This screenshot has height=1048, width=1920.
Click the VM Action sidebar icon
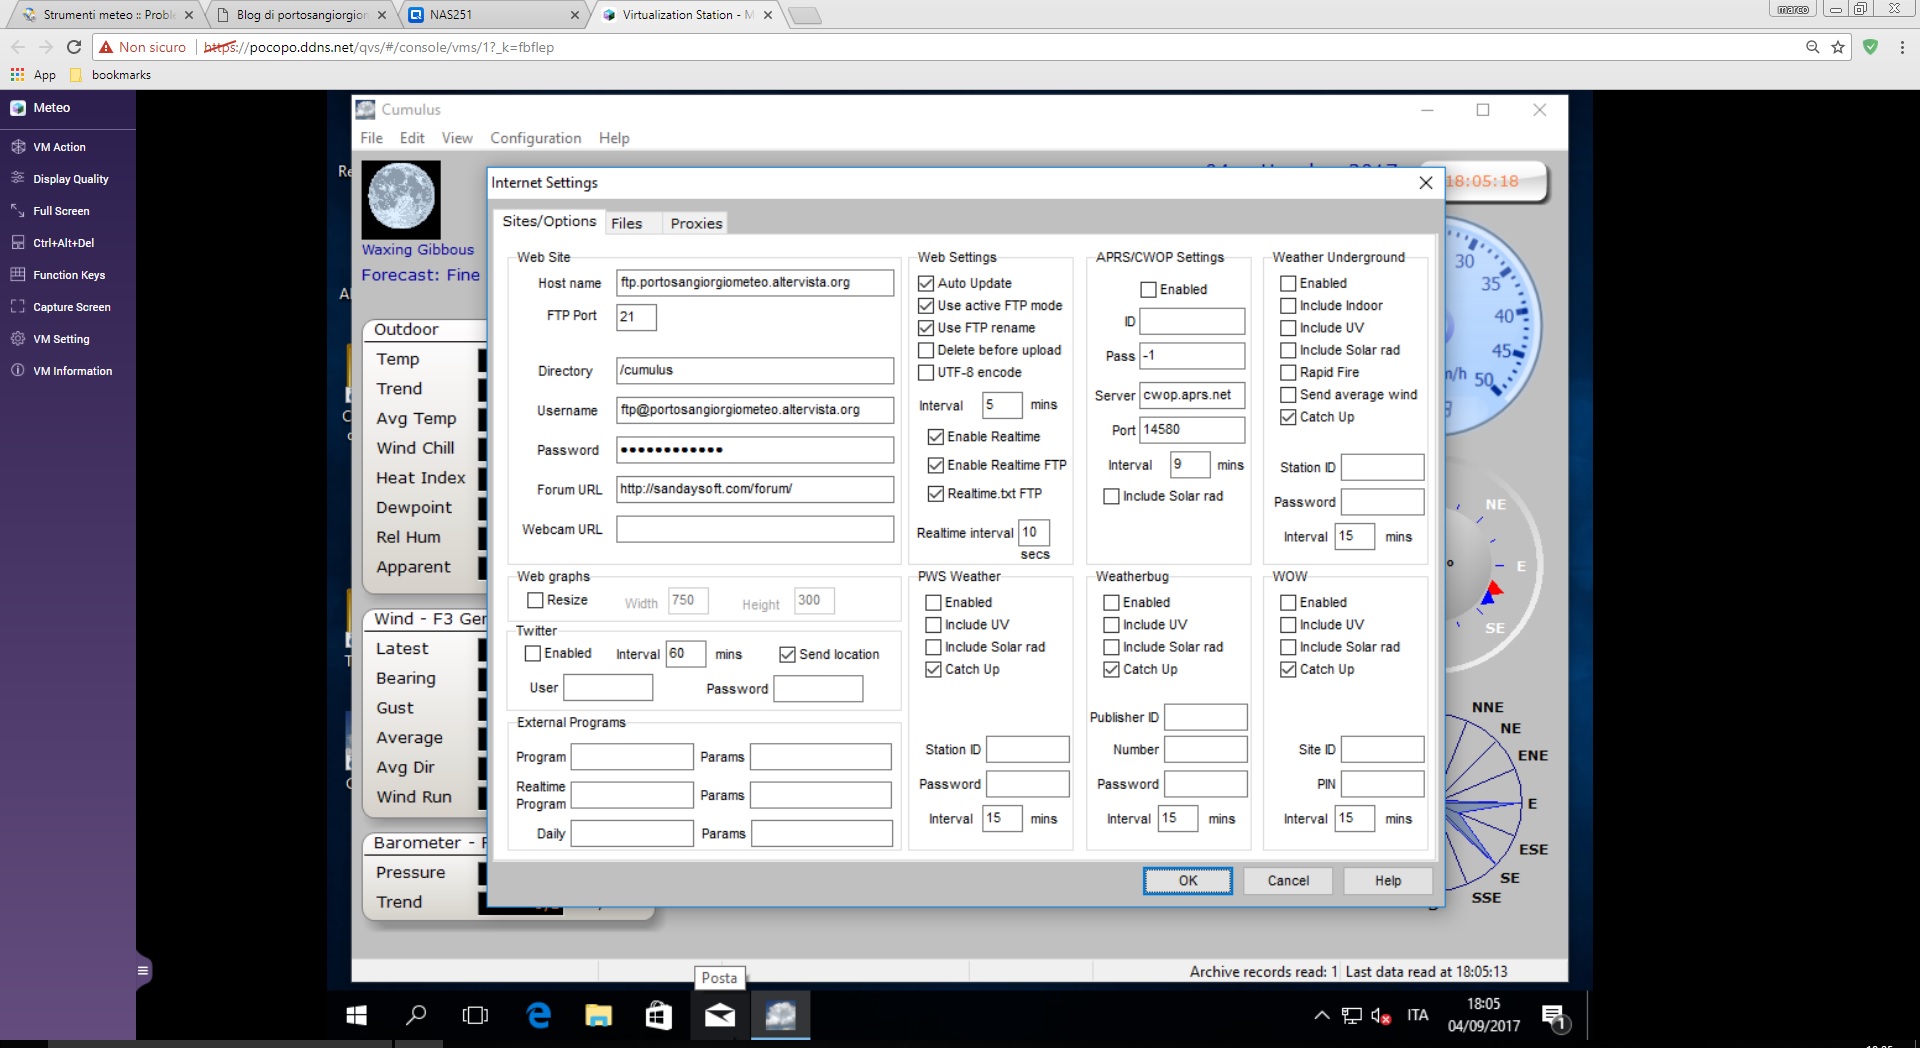[18, 147]
